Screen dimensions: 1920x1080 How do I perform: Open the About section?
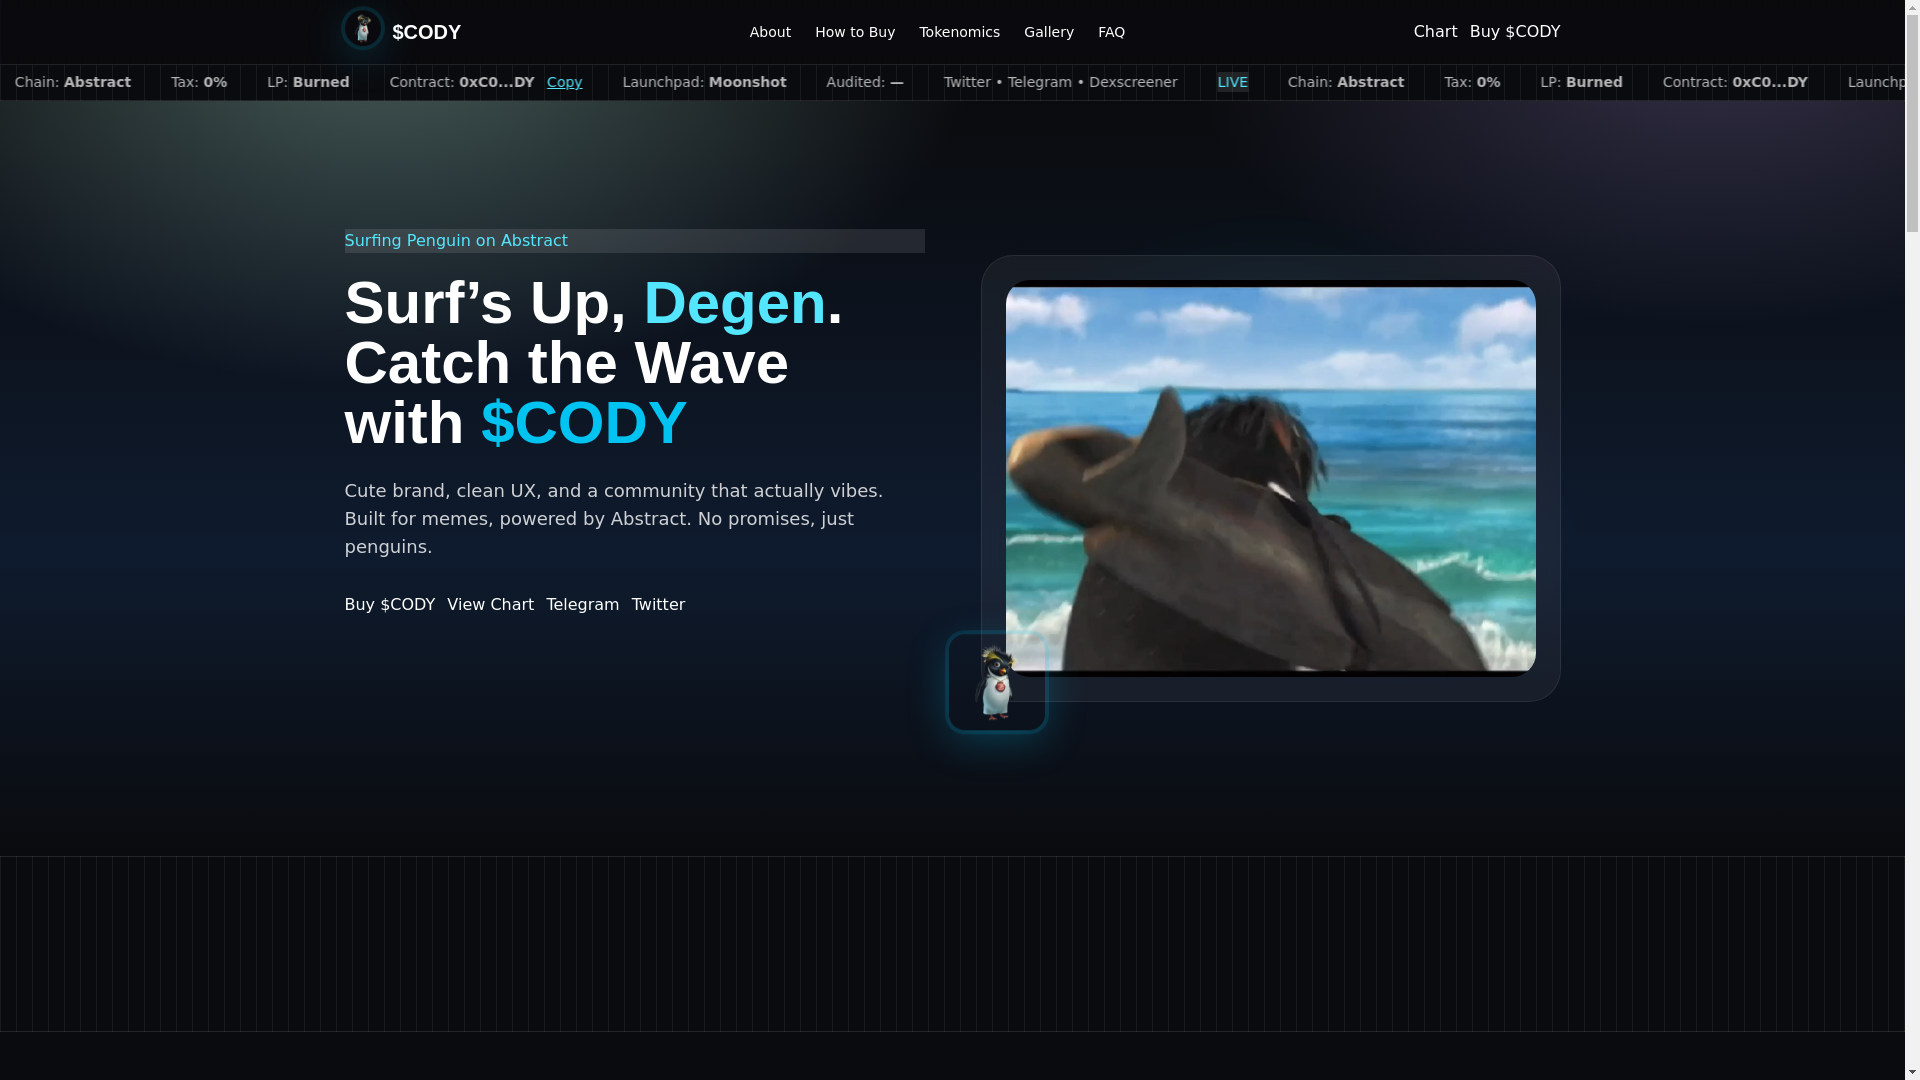click(770, 32)
